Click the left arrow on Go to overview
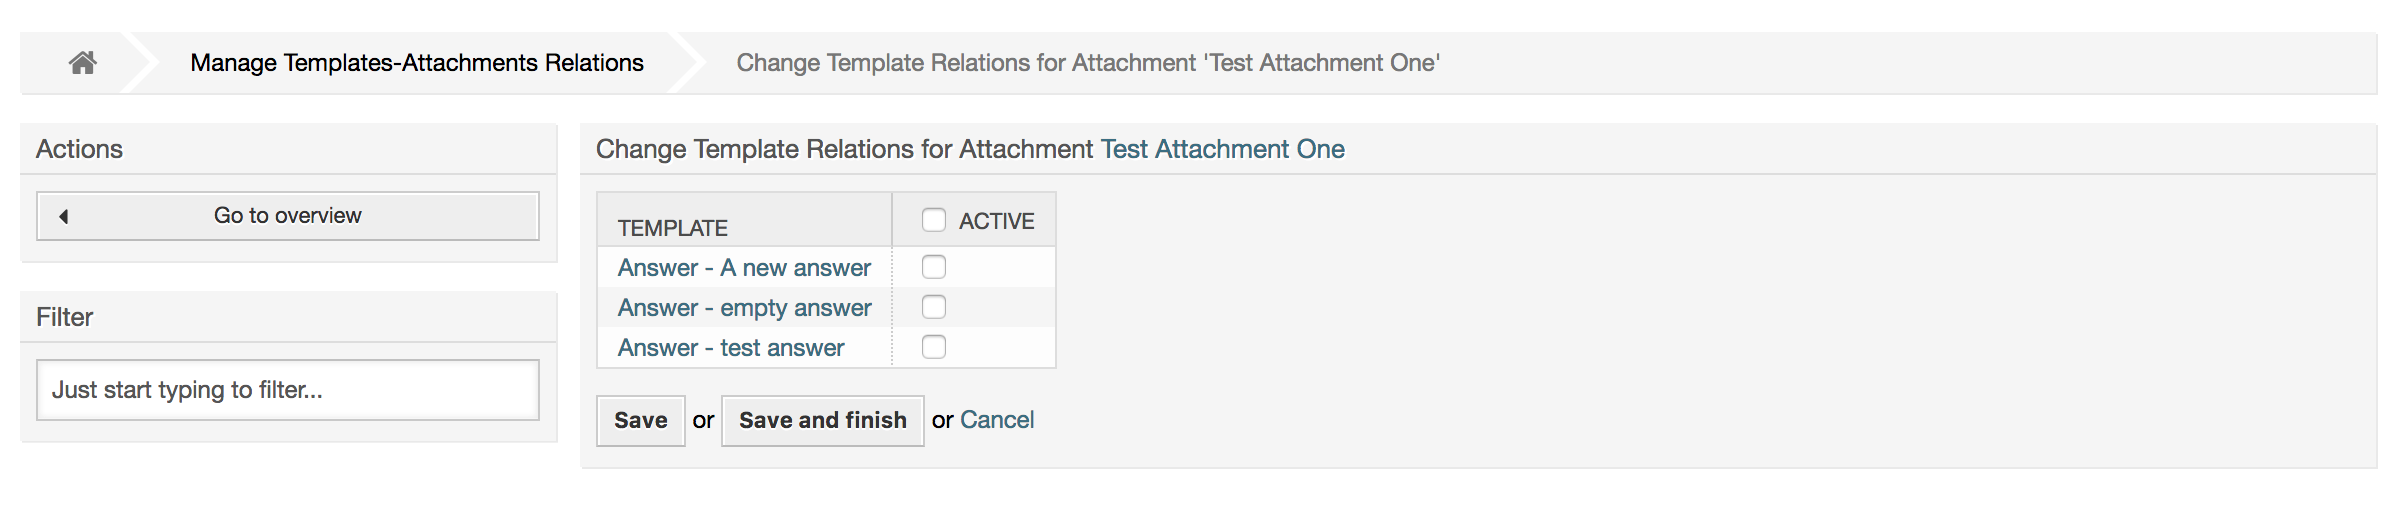The width and height of the screenshot is (2400, 511). coord(64,216)
